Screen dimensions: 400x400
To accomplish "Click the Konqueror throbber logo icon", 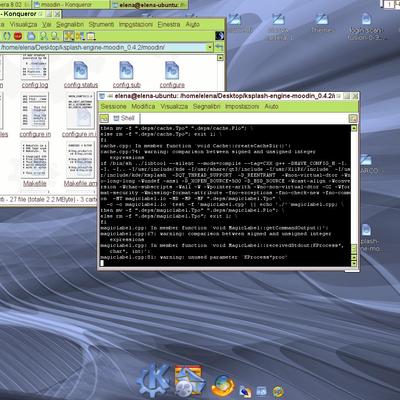I will tap(219, 36).
